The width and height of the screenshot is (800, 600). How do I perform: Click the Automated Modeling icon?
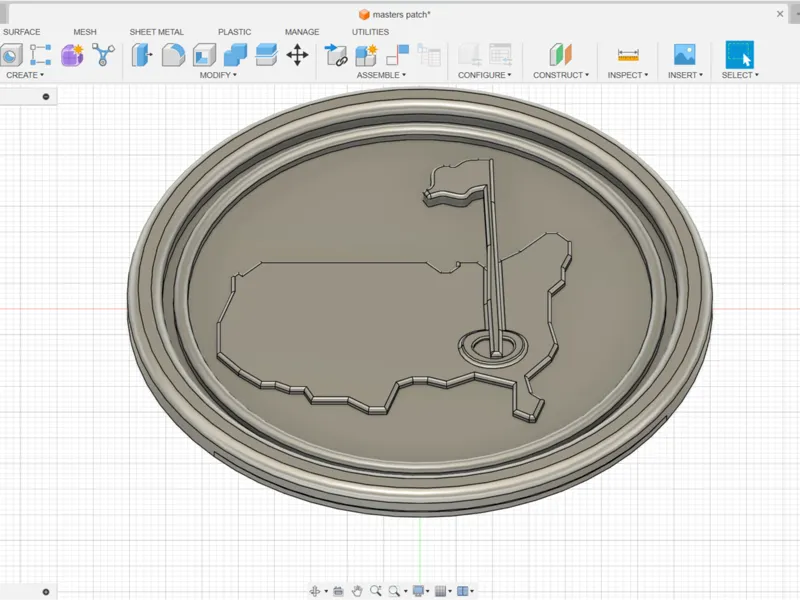coord(103,55)
